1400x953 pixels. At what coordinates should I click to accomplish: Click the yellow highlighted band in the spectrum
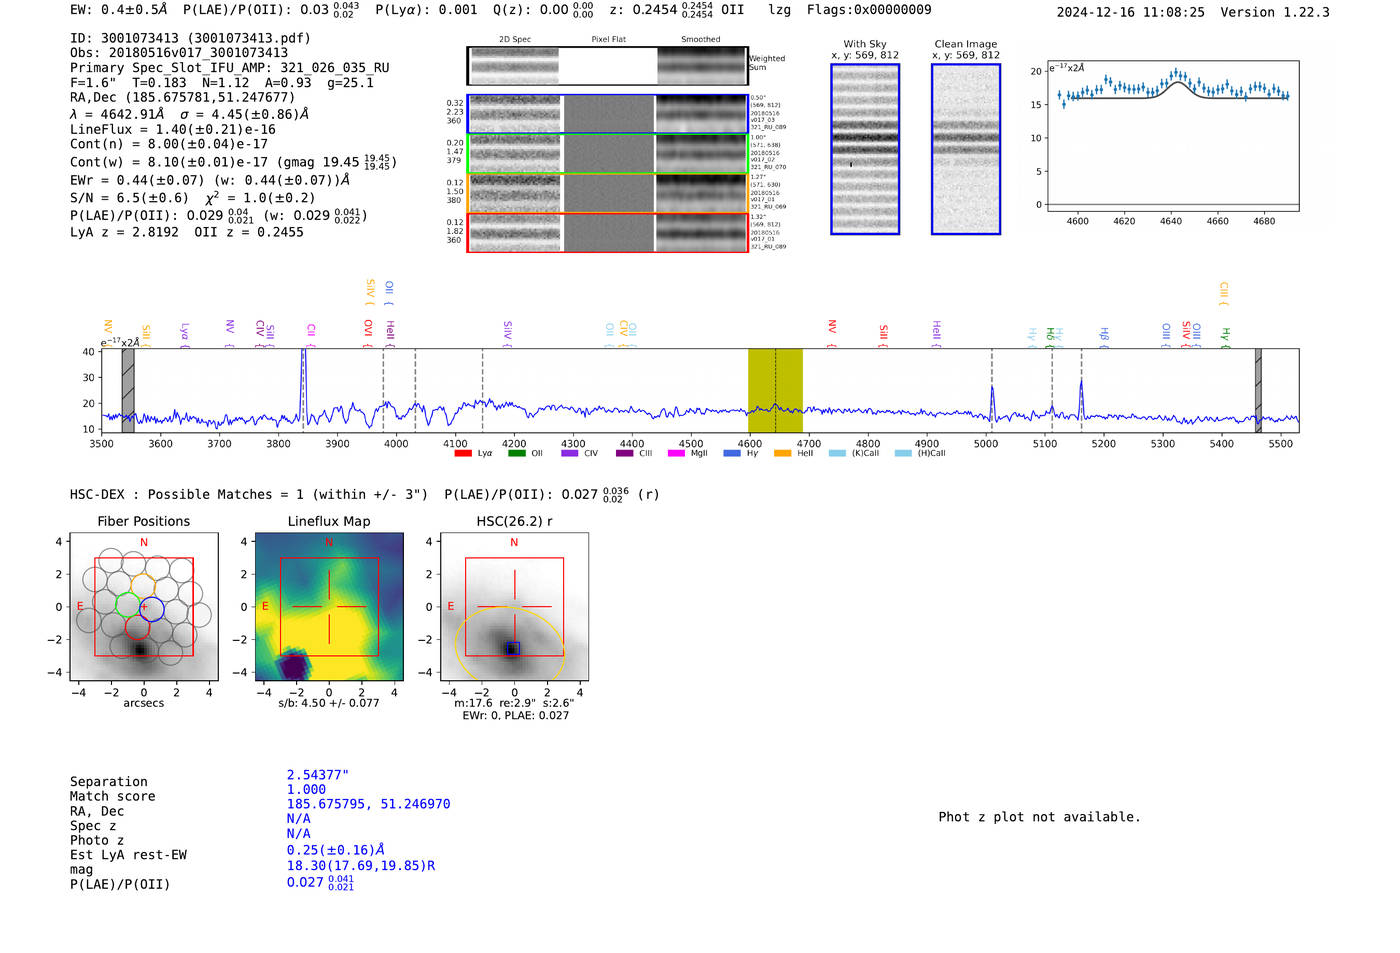tap(775, 390)
